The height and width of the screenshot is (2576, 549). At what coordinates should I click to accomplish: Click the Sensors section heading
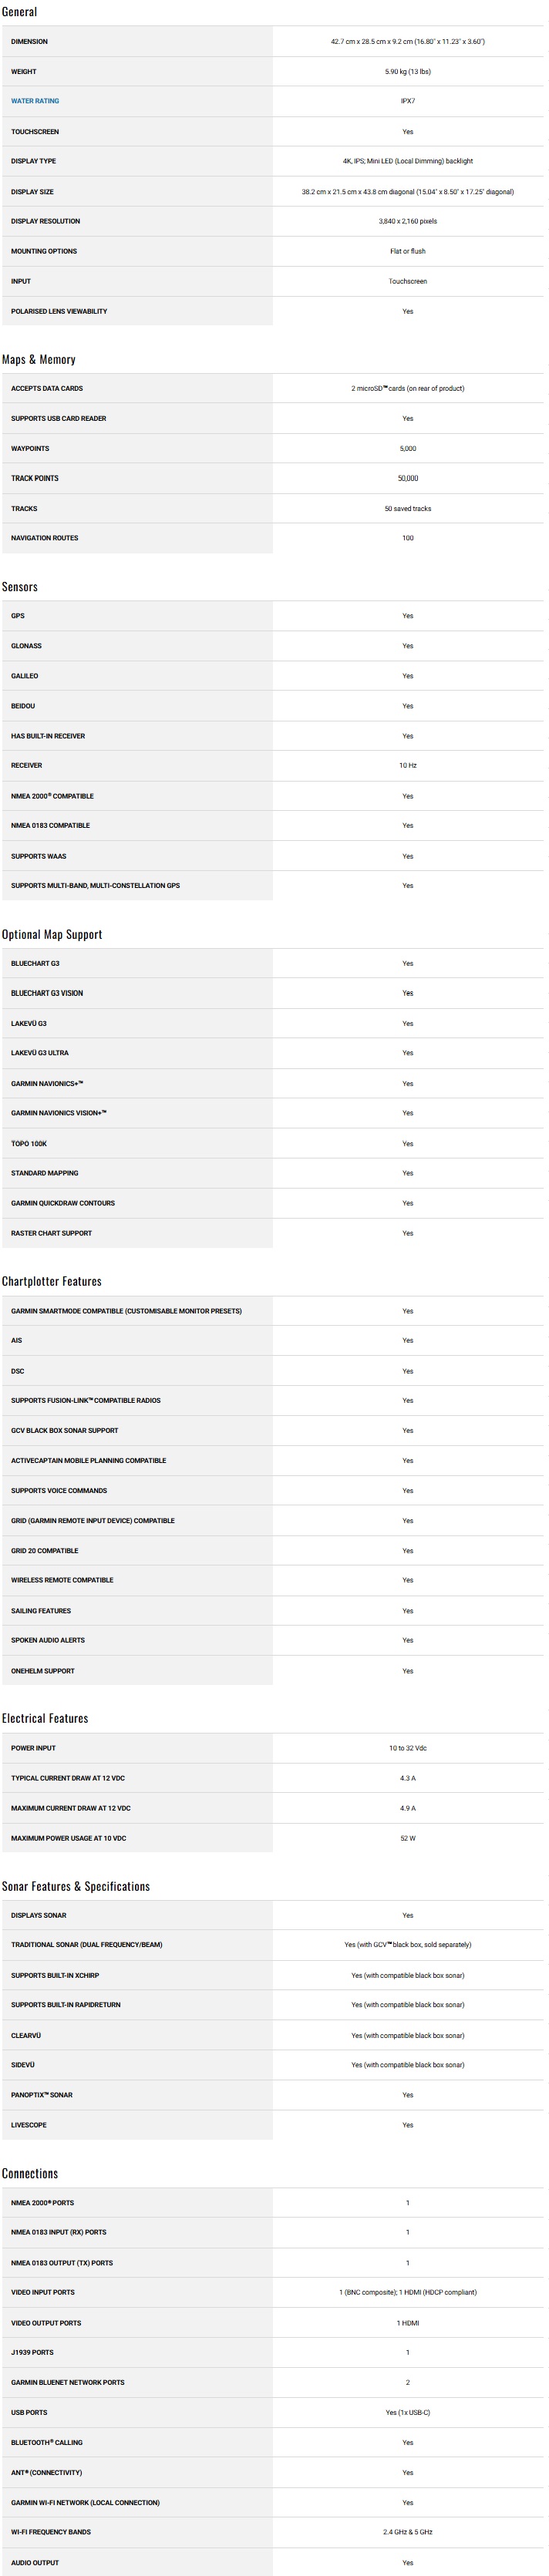20,587
